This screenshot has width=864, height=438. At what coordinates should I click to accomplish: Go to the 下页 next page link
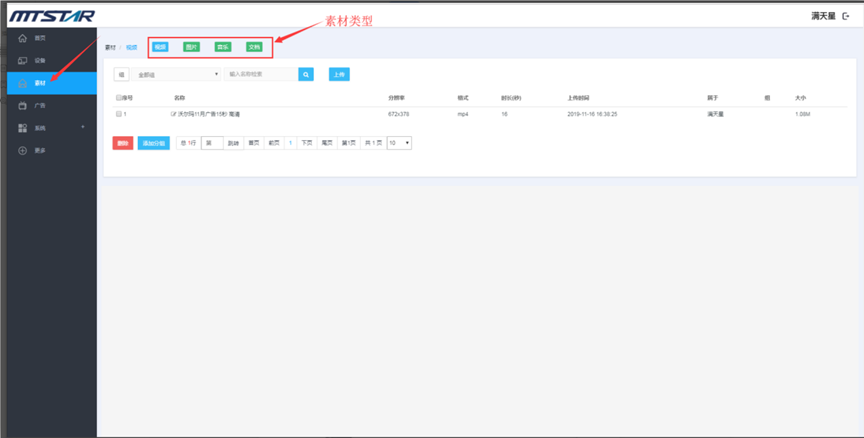306,143
